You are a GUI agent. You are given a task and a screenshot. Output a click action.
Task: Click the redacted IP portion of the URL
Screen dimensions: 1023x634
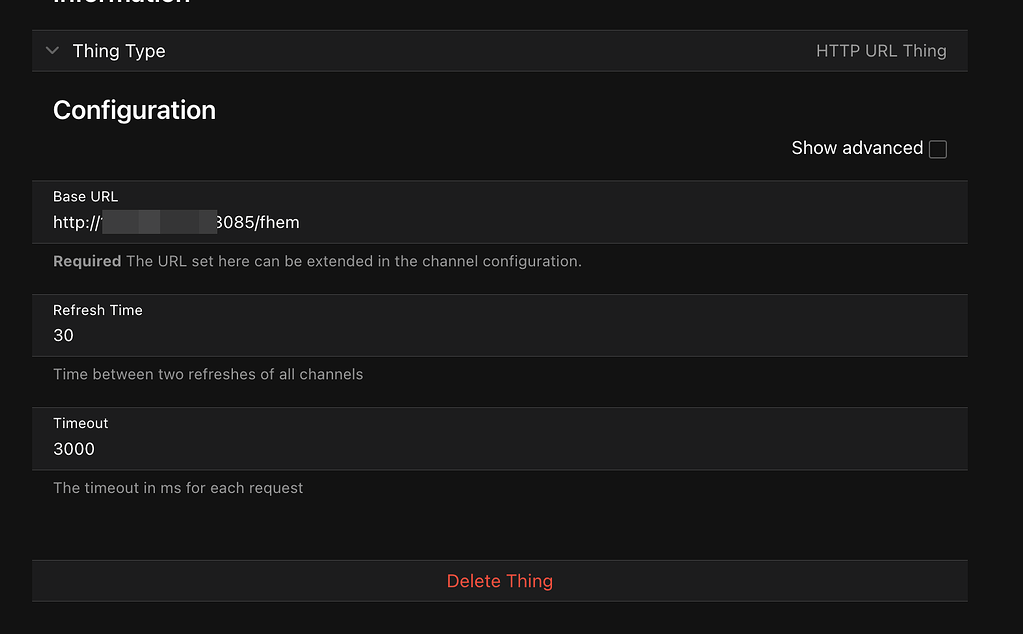158,222
